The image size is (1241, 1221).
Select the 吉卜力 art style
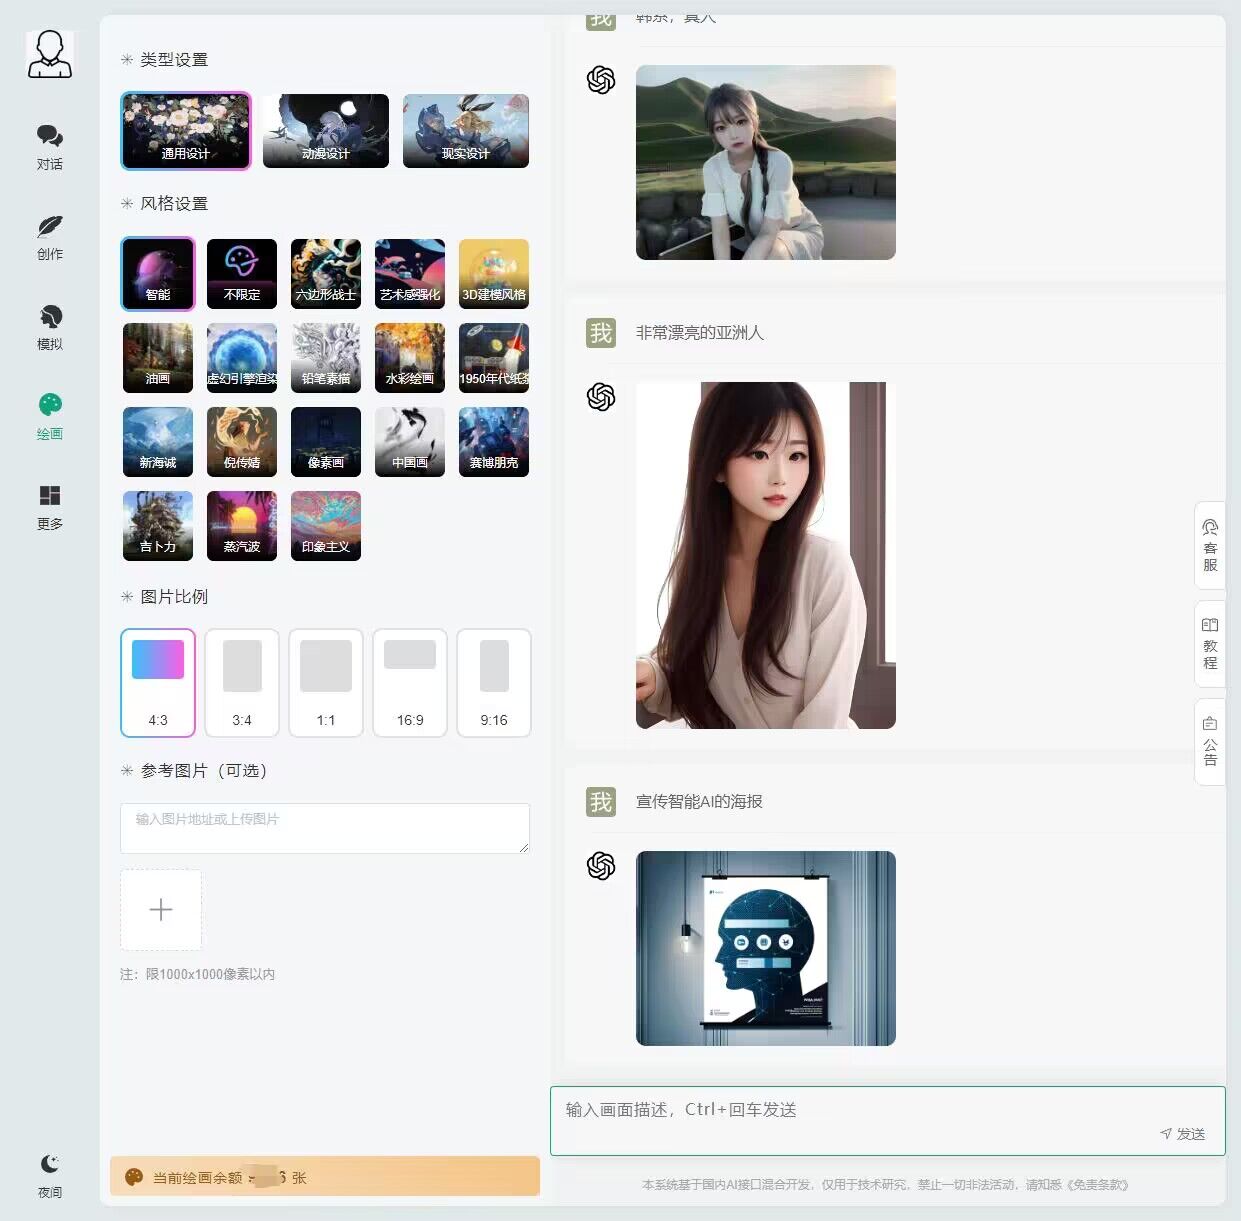click(157, 525)
